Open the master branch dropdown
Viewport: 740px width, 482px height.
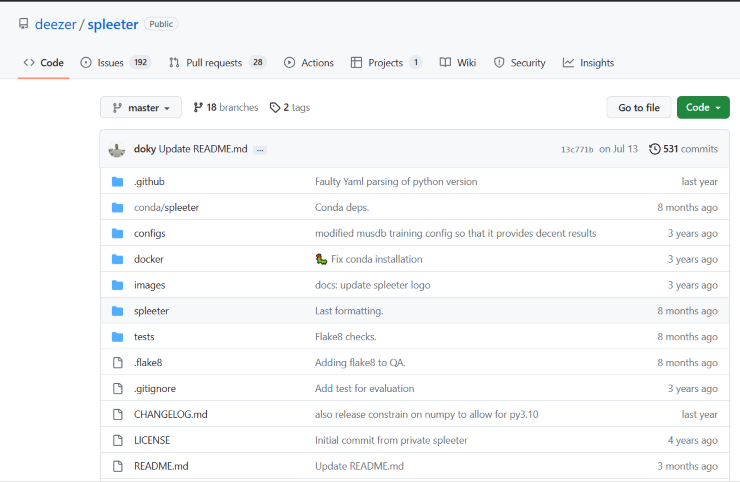[141, 108]
